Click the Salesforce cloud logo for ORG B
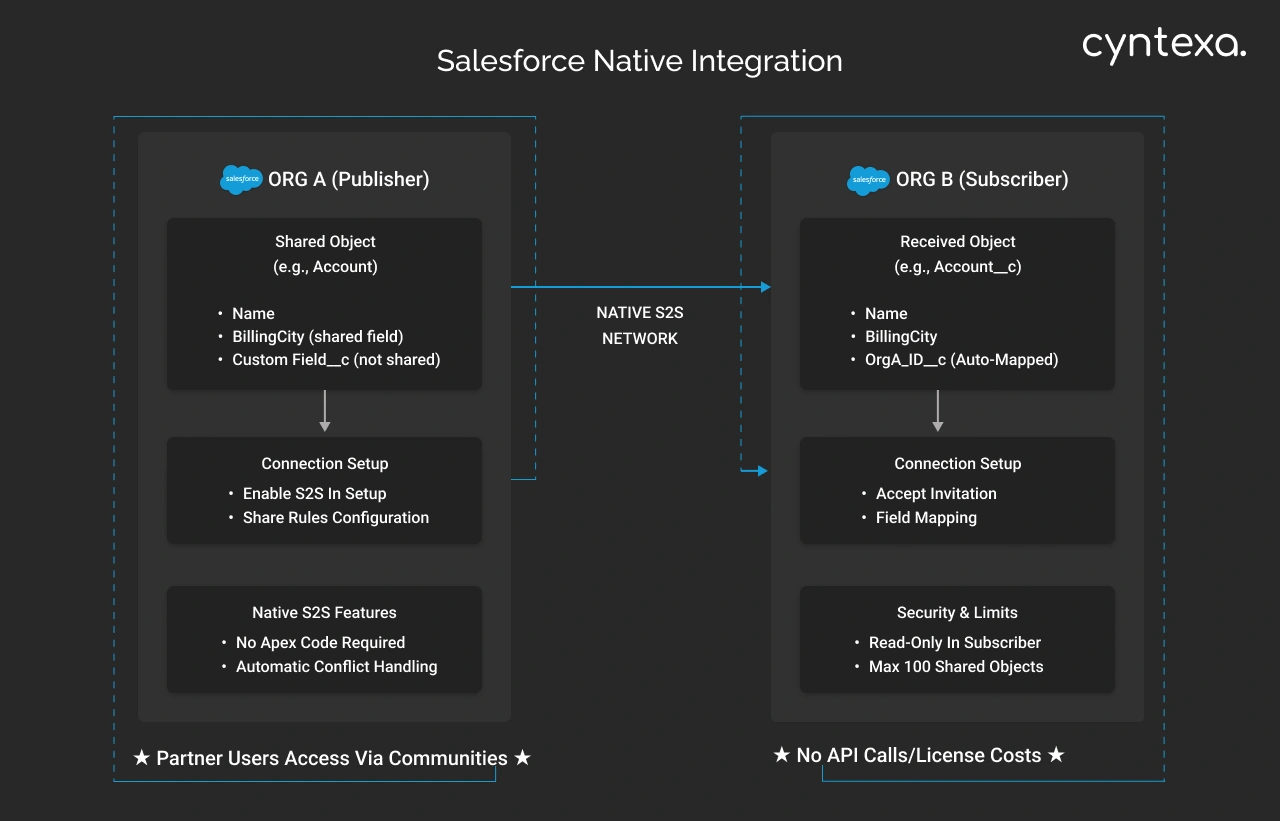Image resolution: width=1280 pixels, height=821 pixels. (867, 181)
